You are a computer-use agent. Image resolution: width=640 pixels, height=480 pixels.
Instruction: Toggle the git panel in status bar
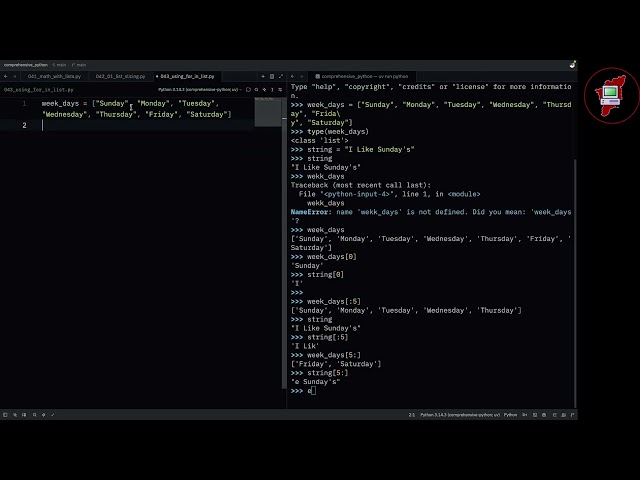15,415
